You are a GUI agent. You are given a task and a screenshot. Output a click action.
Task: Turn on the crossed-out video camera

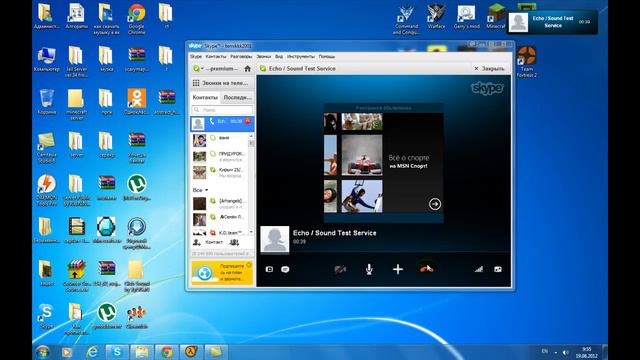(340, 269)
